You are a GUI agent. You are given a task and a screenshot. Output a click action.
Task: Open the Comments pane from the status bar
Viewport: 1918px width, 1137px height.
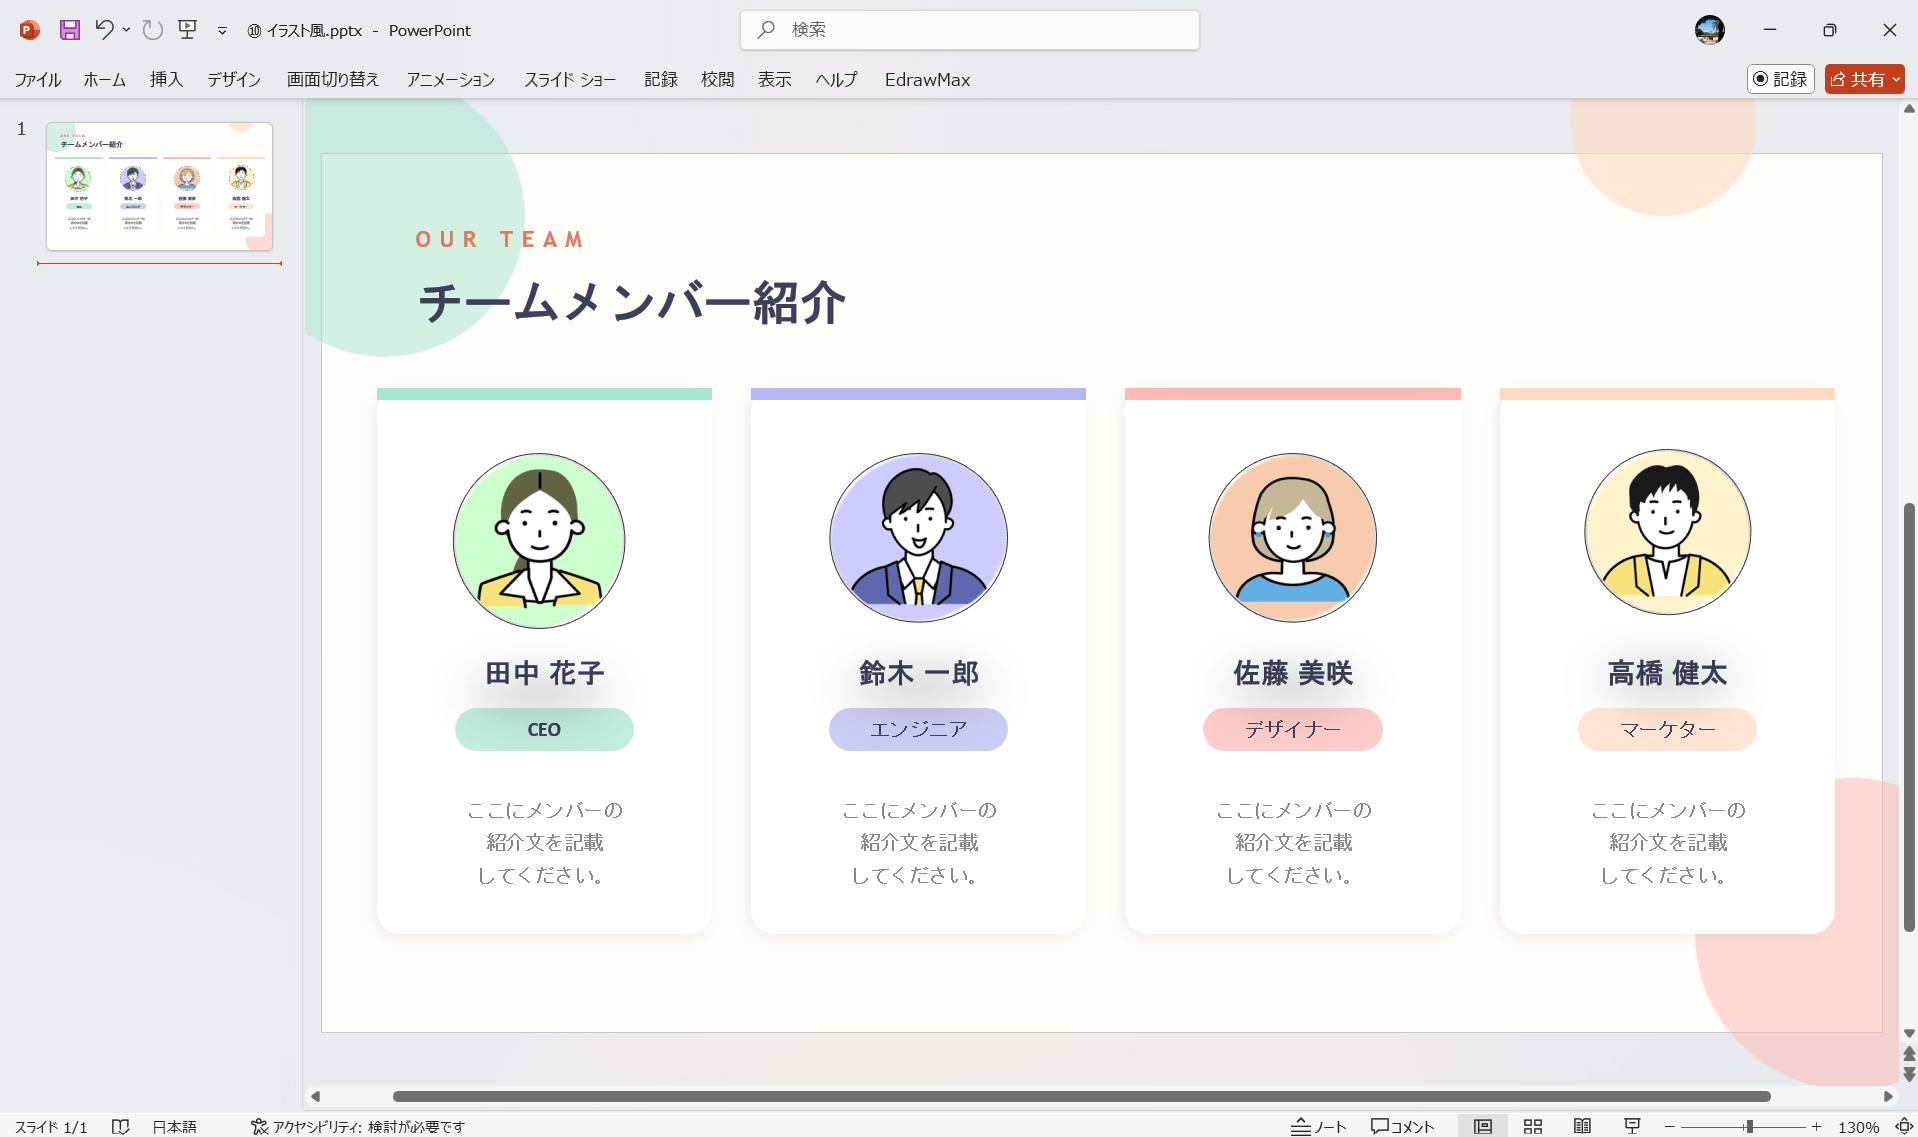1402,1126
